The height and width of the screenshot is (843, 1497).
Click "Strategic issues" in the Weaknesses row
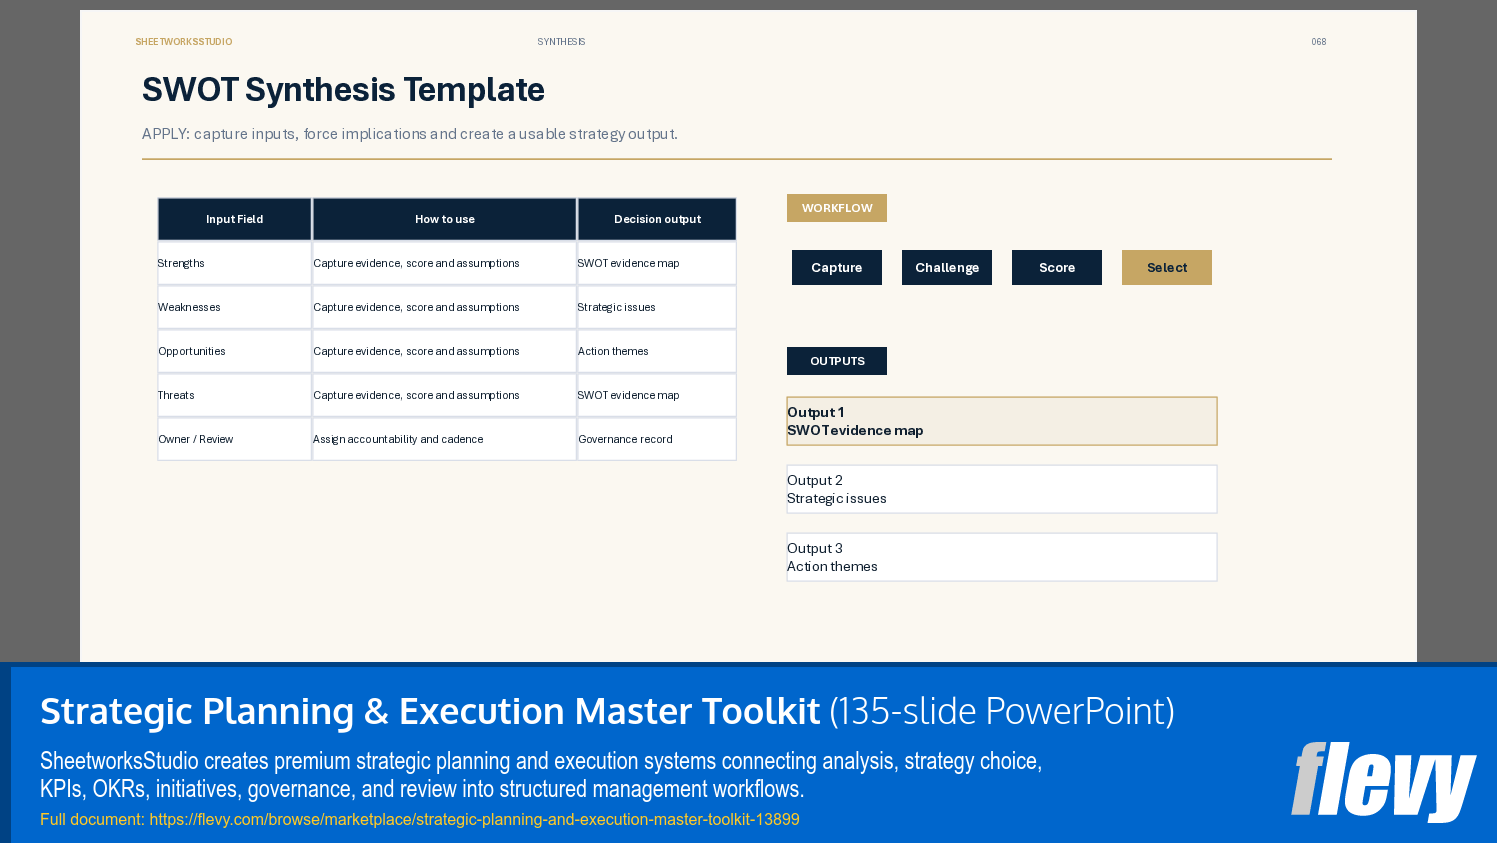coord(657,307)
